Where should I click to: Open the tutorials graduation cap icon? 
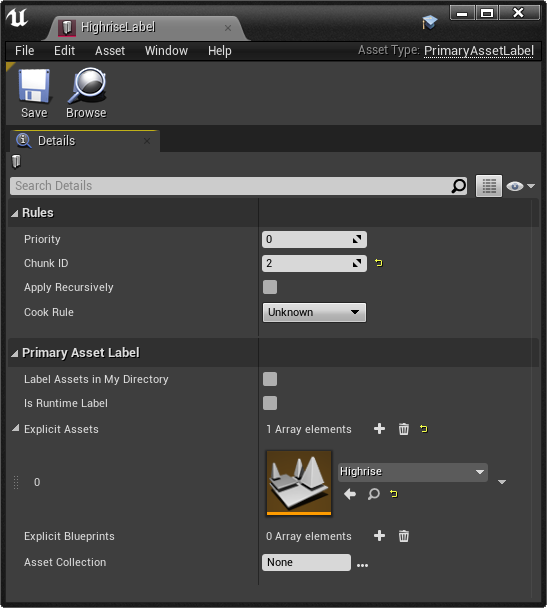pyautogui.click(x=430, y=22)
